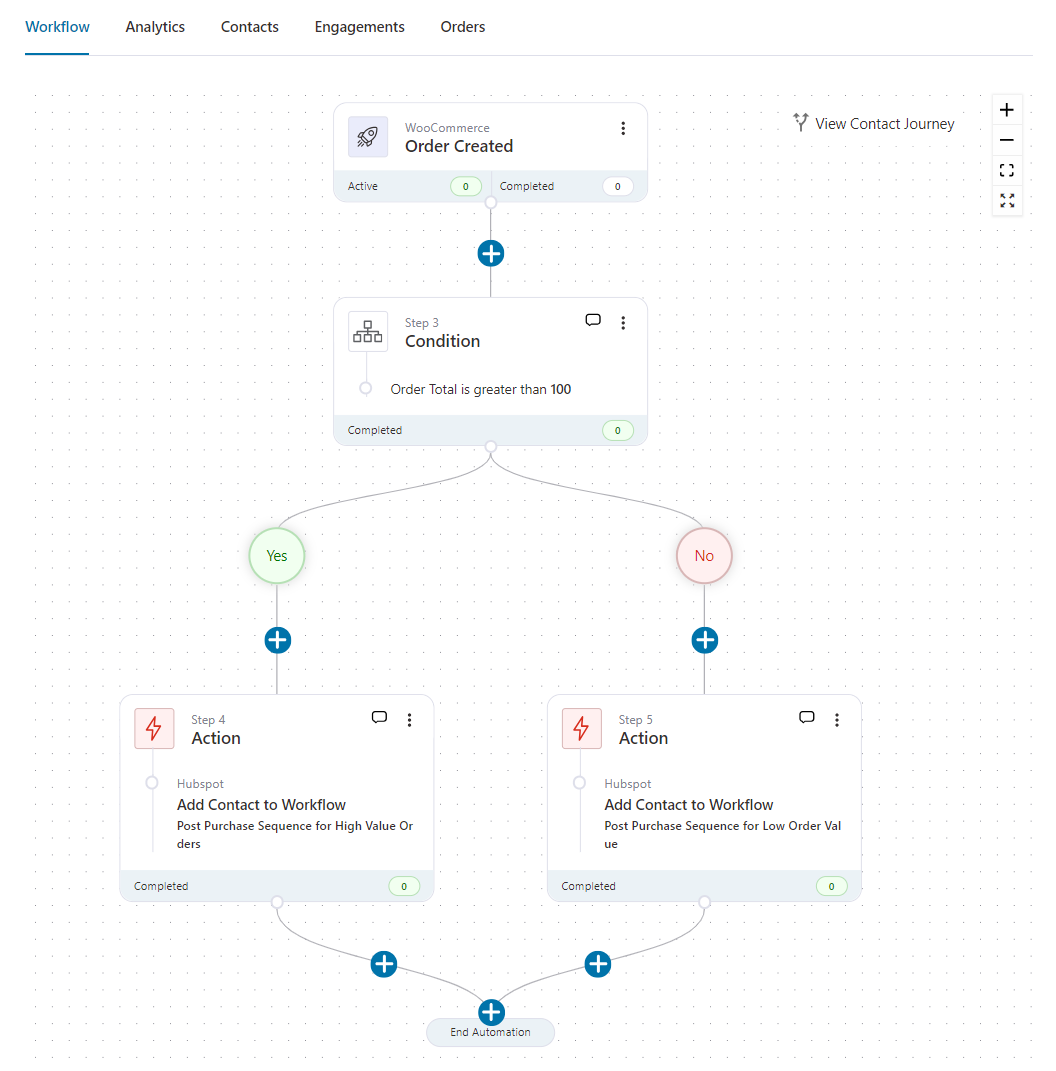This screenshot has height=1071, width=1056.
Task: Click the fullscreen expand canvas icon
Action: point(1007,201)
